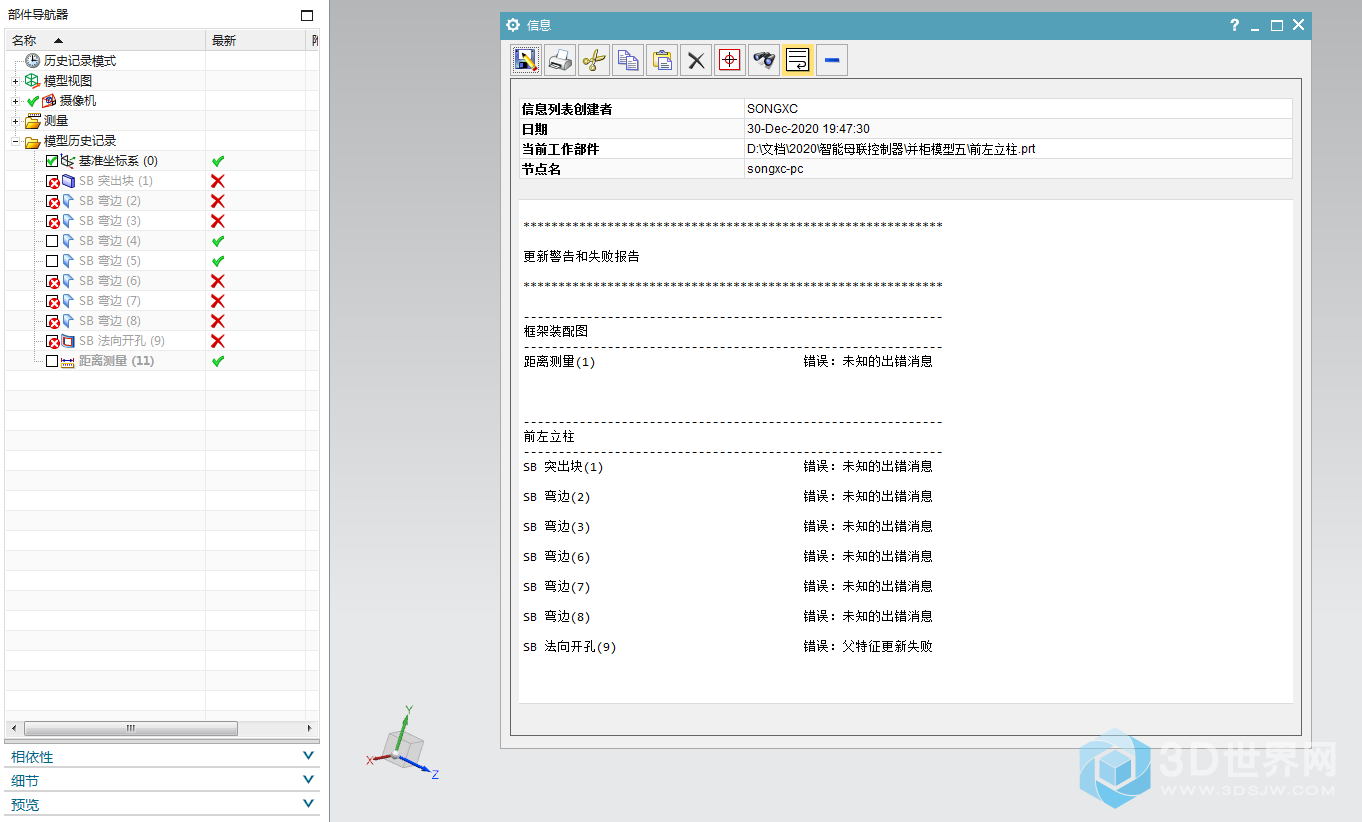Viewport: 1362px width, 822px height.
Task: Check the 距离测量 (11) checkbox
Action: tap(52, 361)
